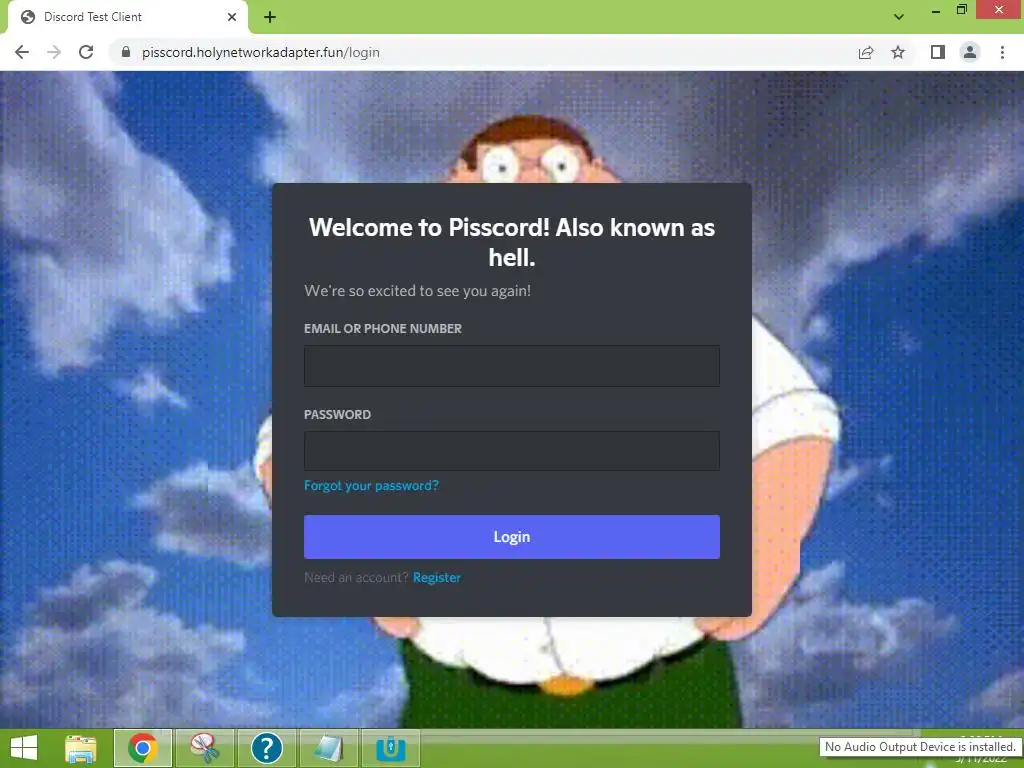Reload the Pisscord login page

point(86,52)
